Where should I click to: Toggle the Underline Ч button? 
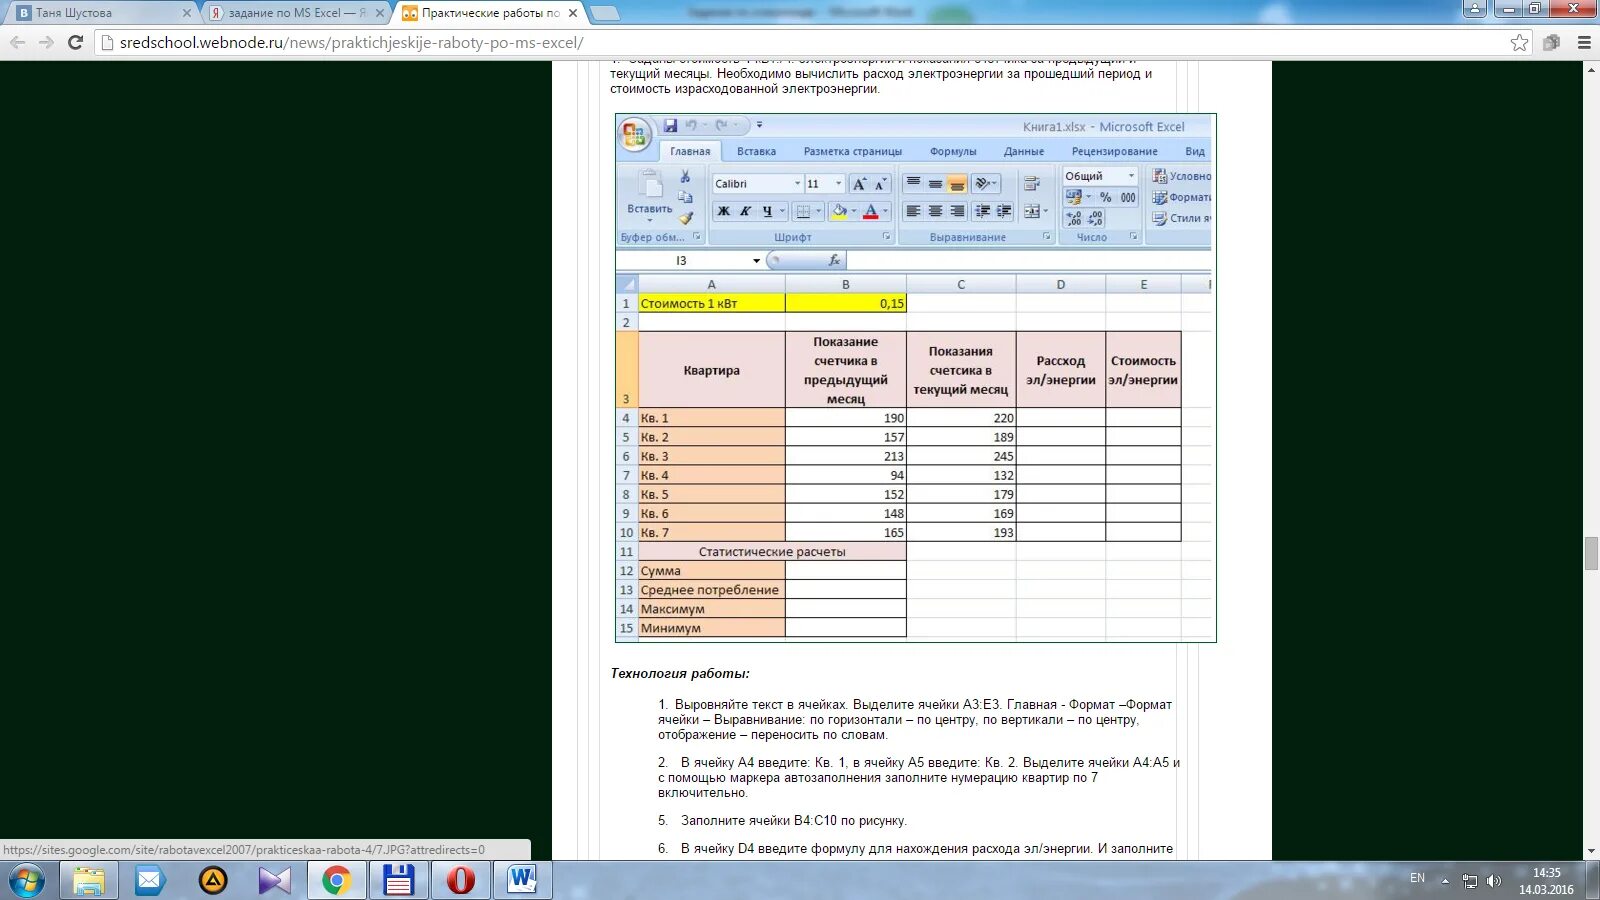pyautogui.click(x=767, y=211)
